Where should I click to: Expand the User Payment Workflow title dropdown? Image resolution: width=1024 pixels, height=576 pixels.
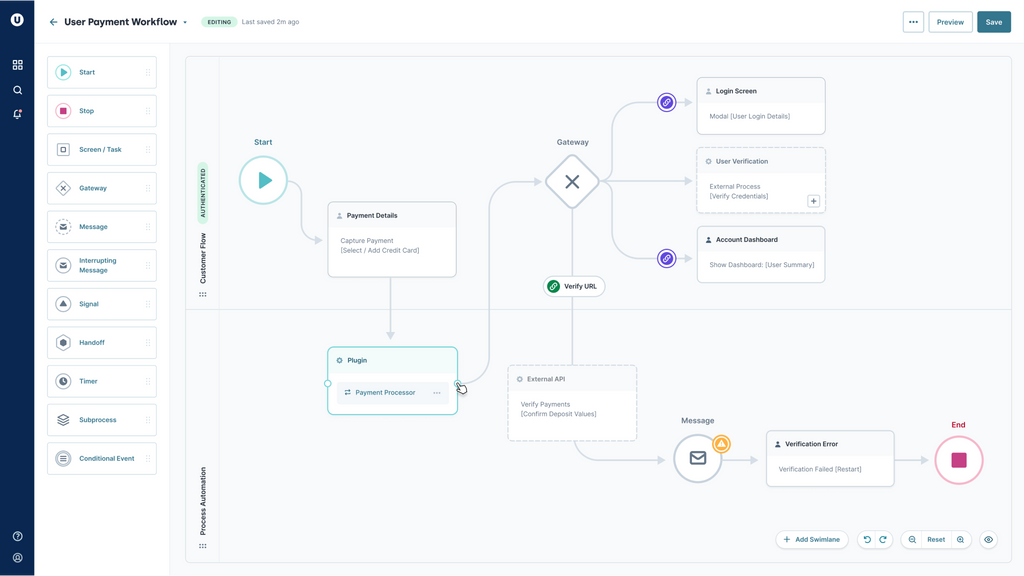[x=185, y=22]
